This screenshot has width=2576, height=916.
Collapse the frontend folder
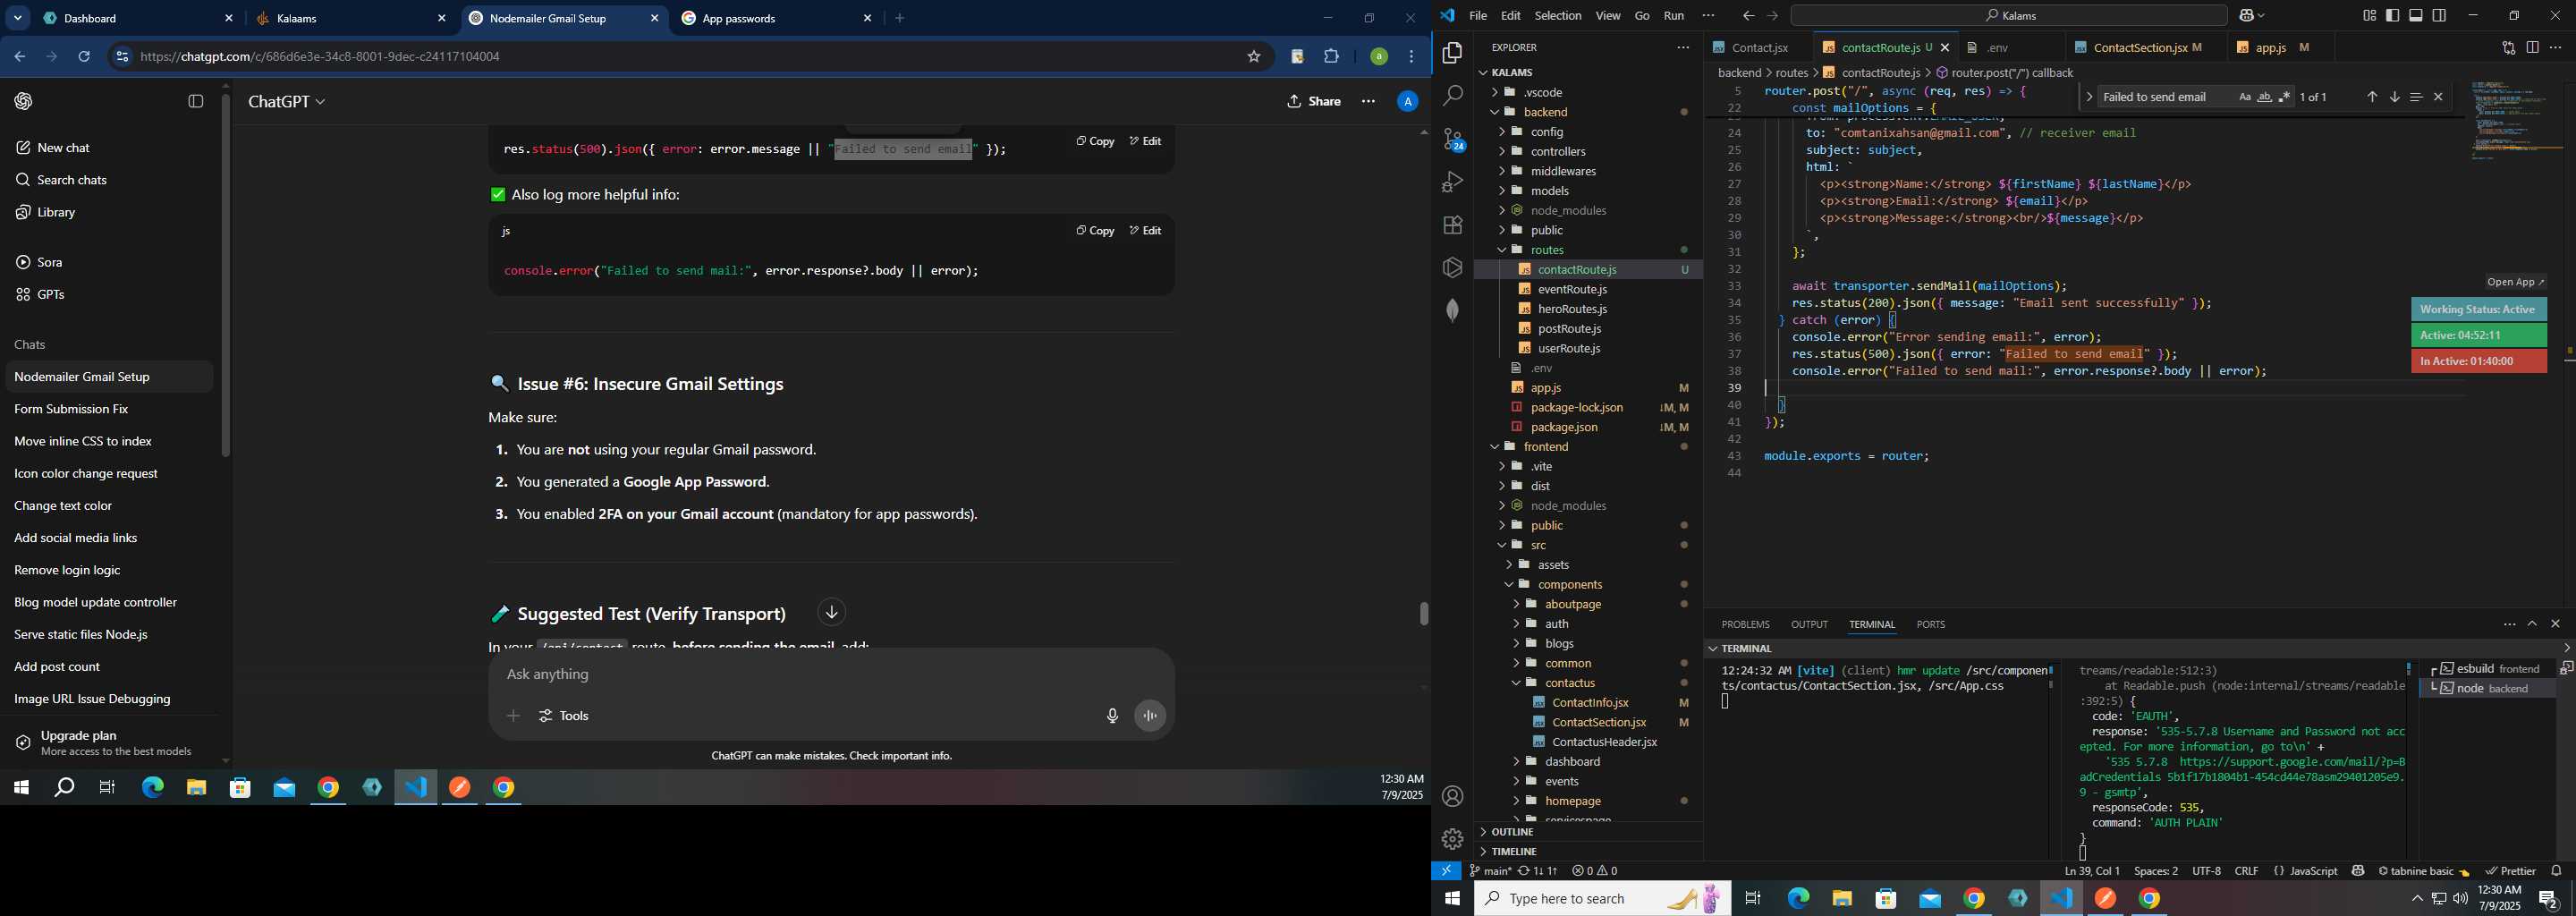click(1494, 447)
